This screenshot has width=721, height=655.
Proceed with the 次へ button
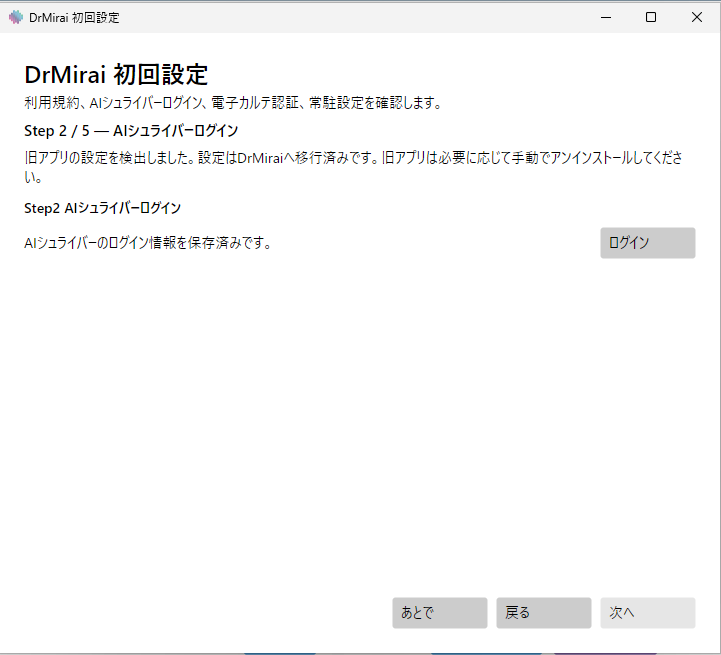coord(647,613)
